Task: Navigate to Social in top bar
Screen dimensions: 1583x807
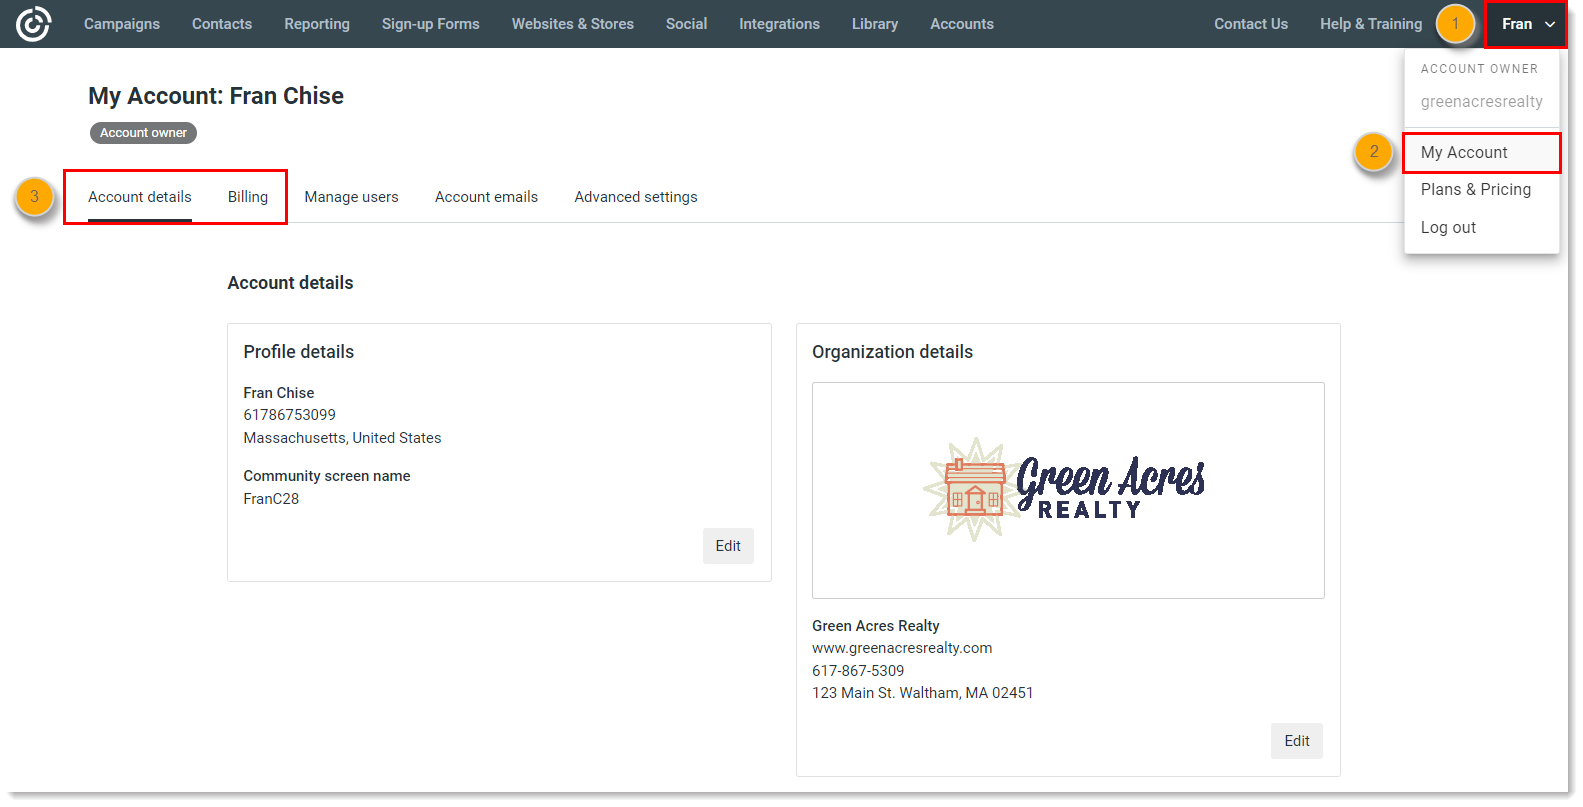Action: pos(687,24)
